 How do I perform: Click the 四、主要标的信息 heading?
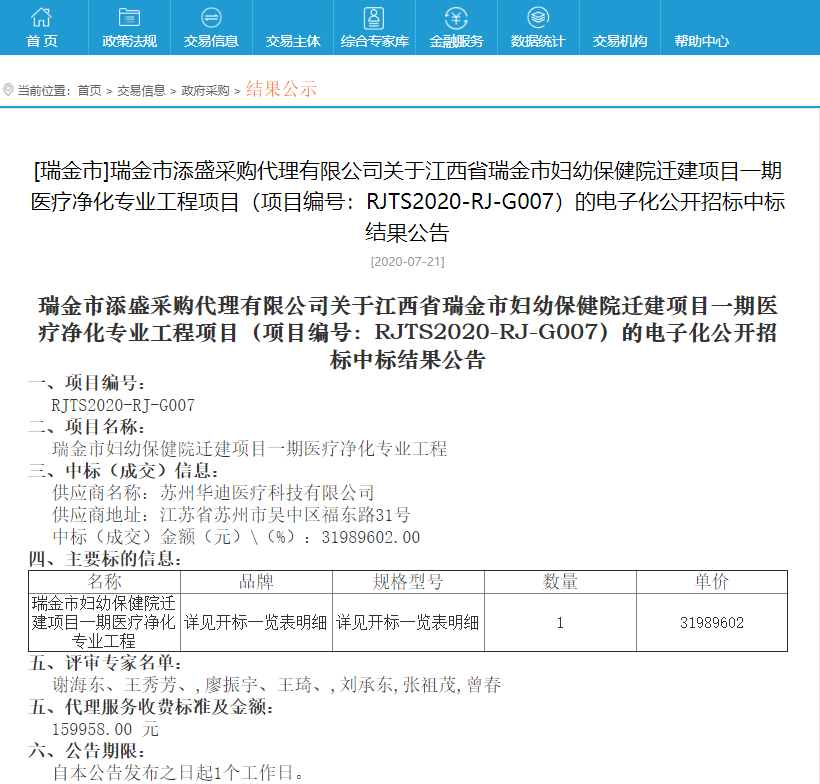(105, 559)
